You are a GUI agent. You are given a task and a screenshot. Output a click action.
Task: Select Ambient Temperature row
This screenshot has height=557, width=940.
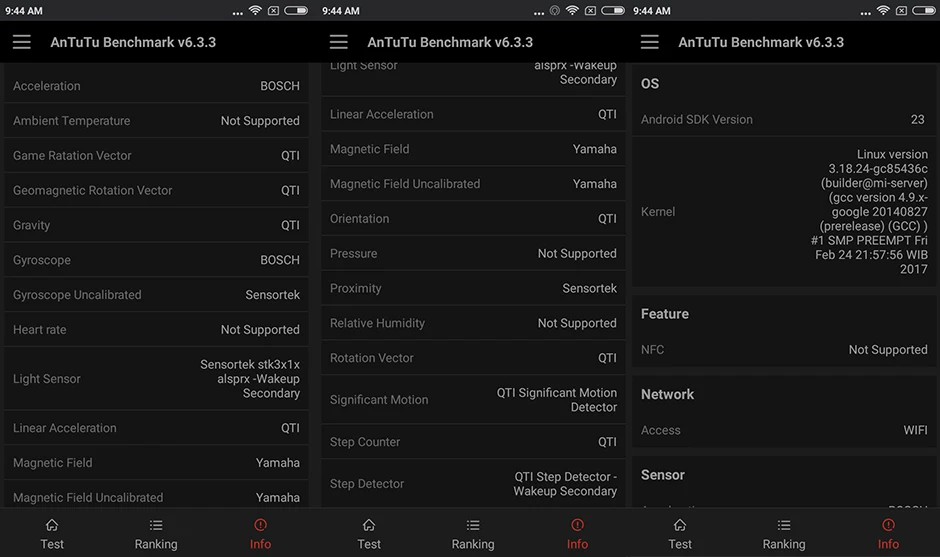click(x=156, y=121)
